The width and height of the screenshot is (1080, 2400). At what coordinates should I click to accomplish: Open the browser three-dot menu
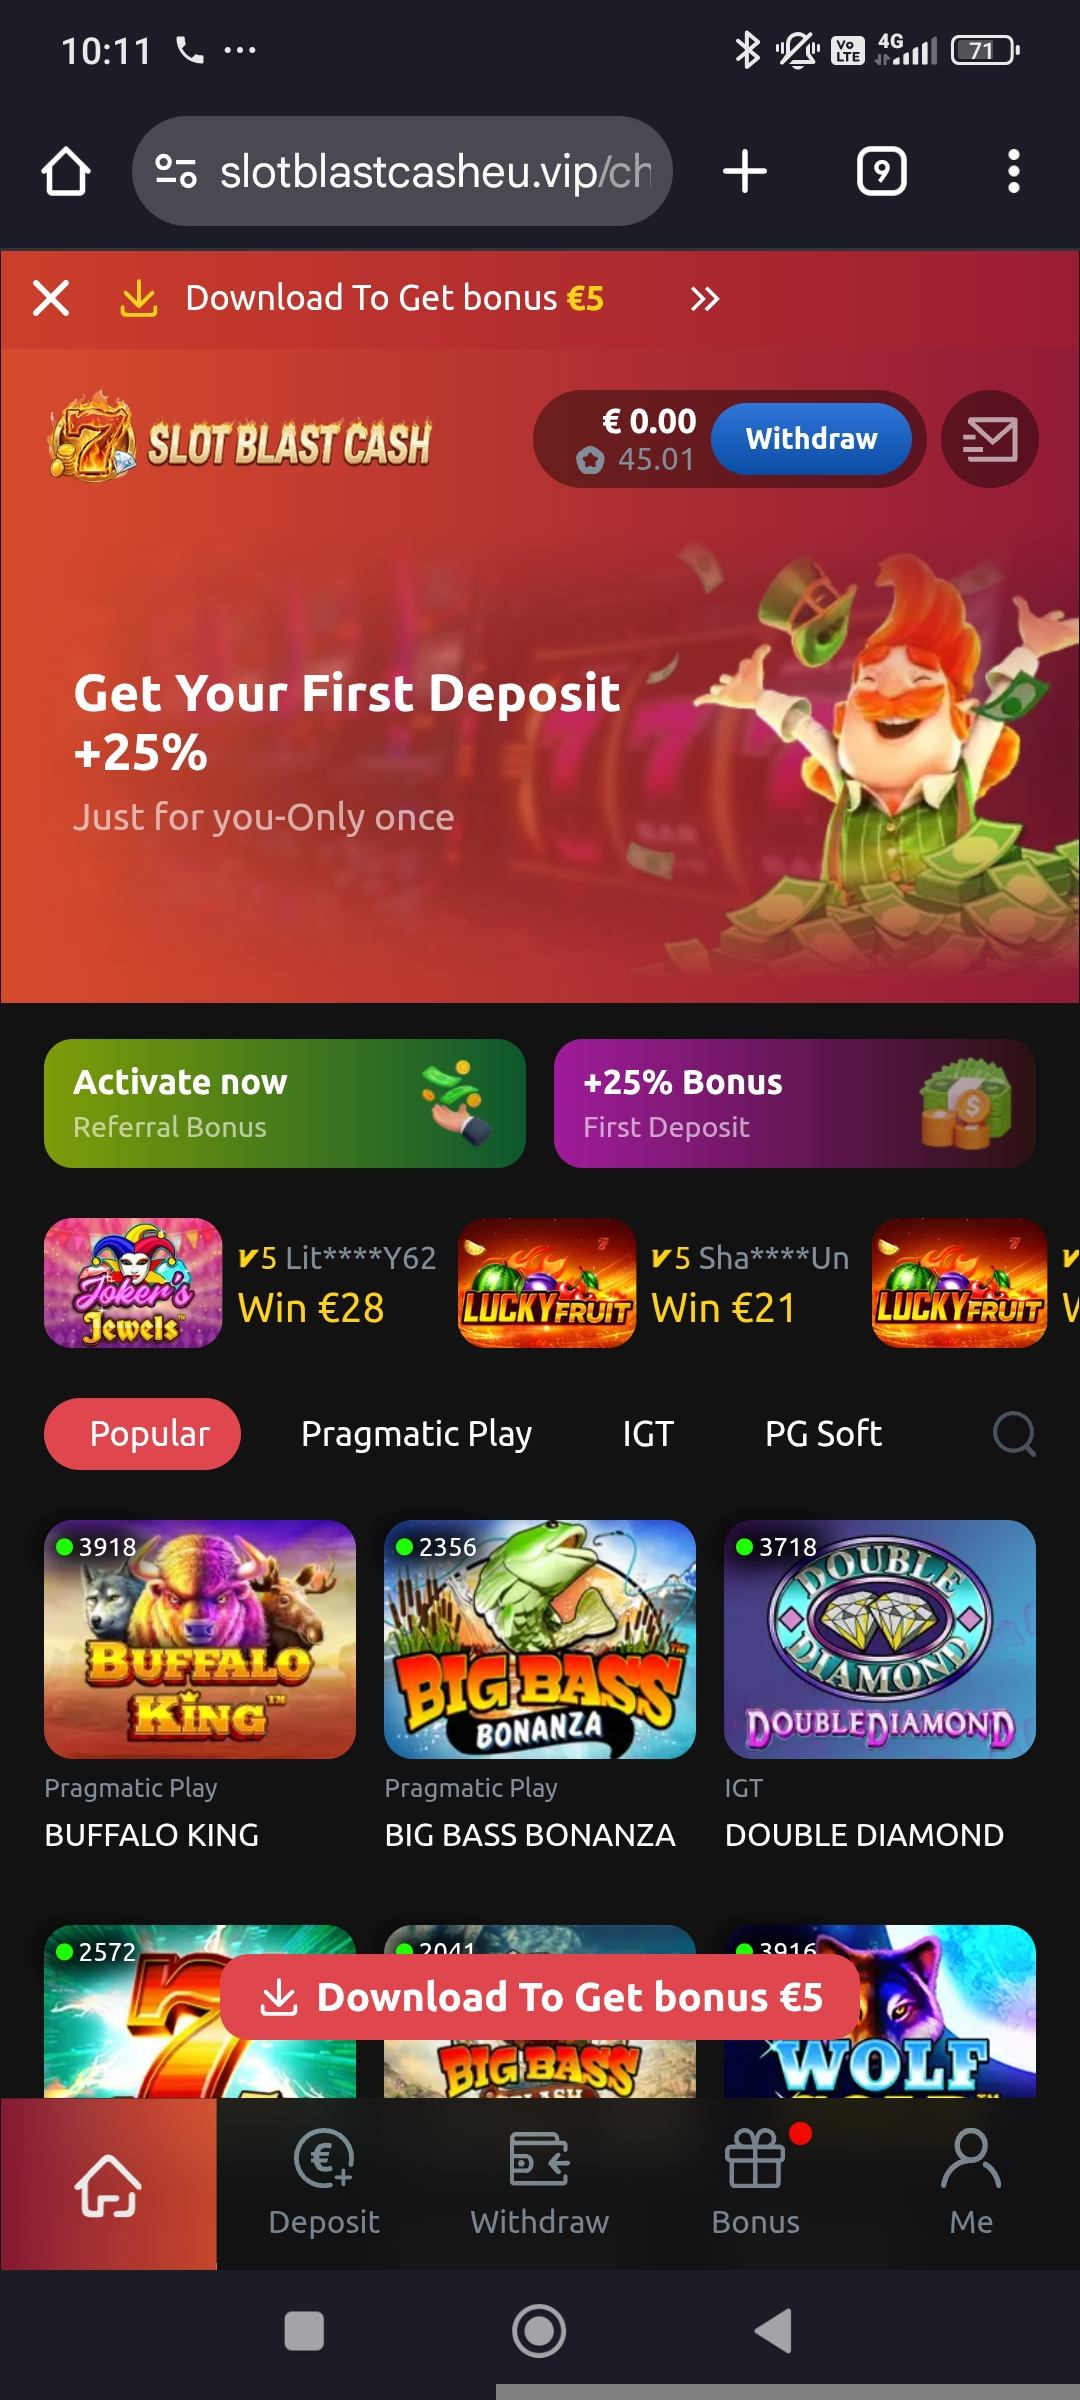coord(1014,171)
